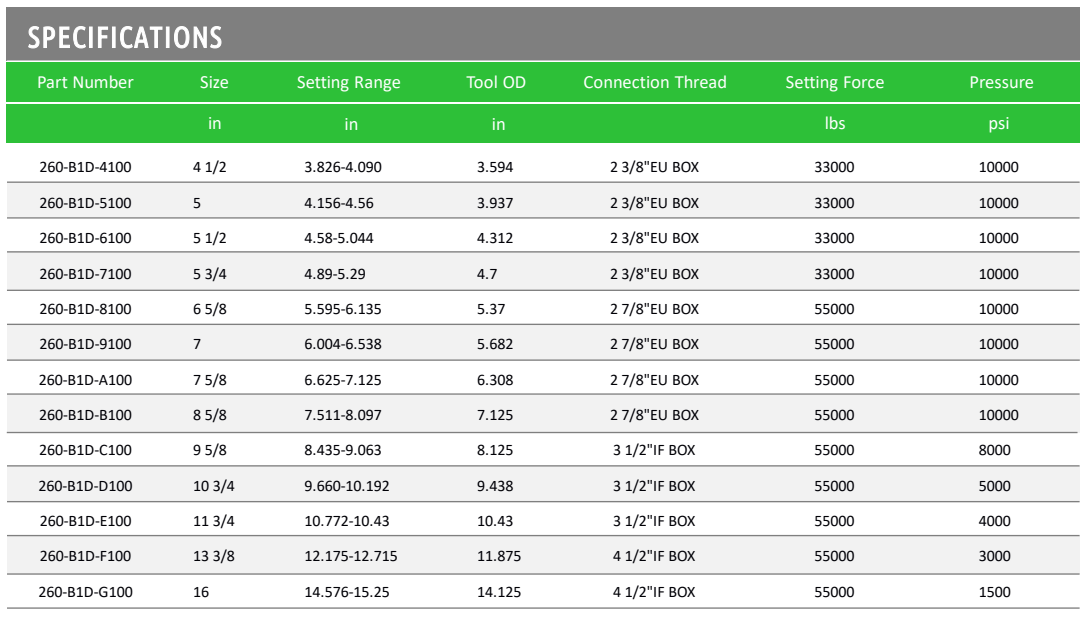The width and height of the screenshot is (1085, 620).
Task: Select setting range 9.660-10.192
Action: (347, 486)
